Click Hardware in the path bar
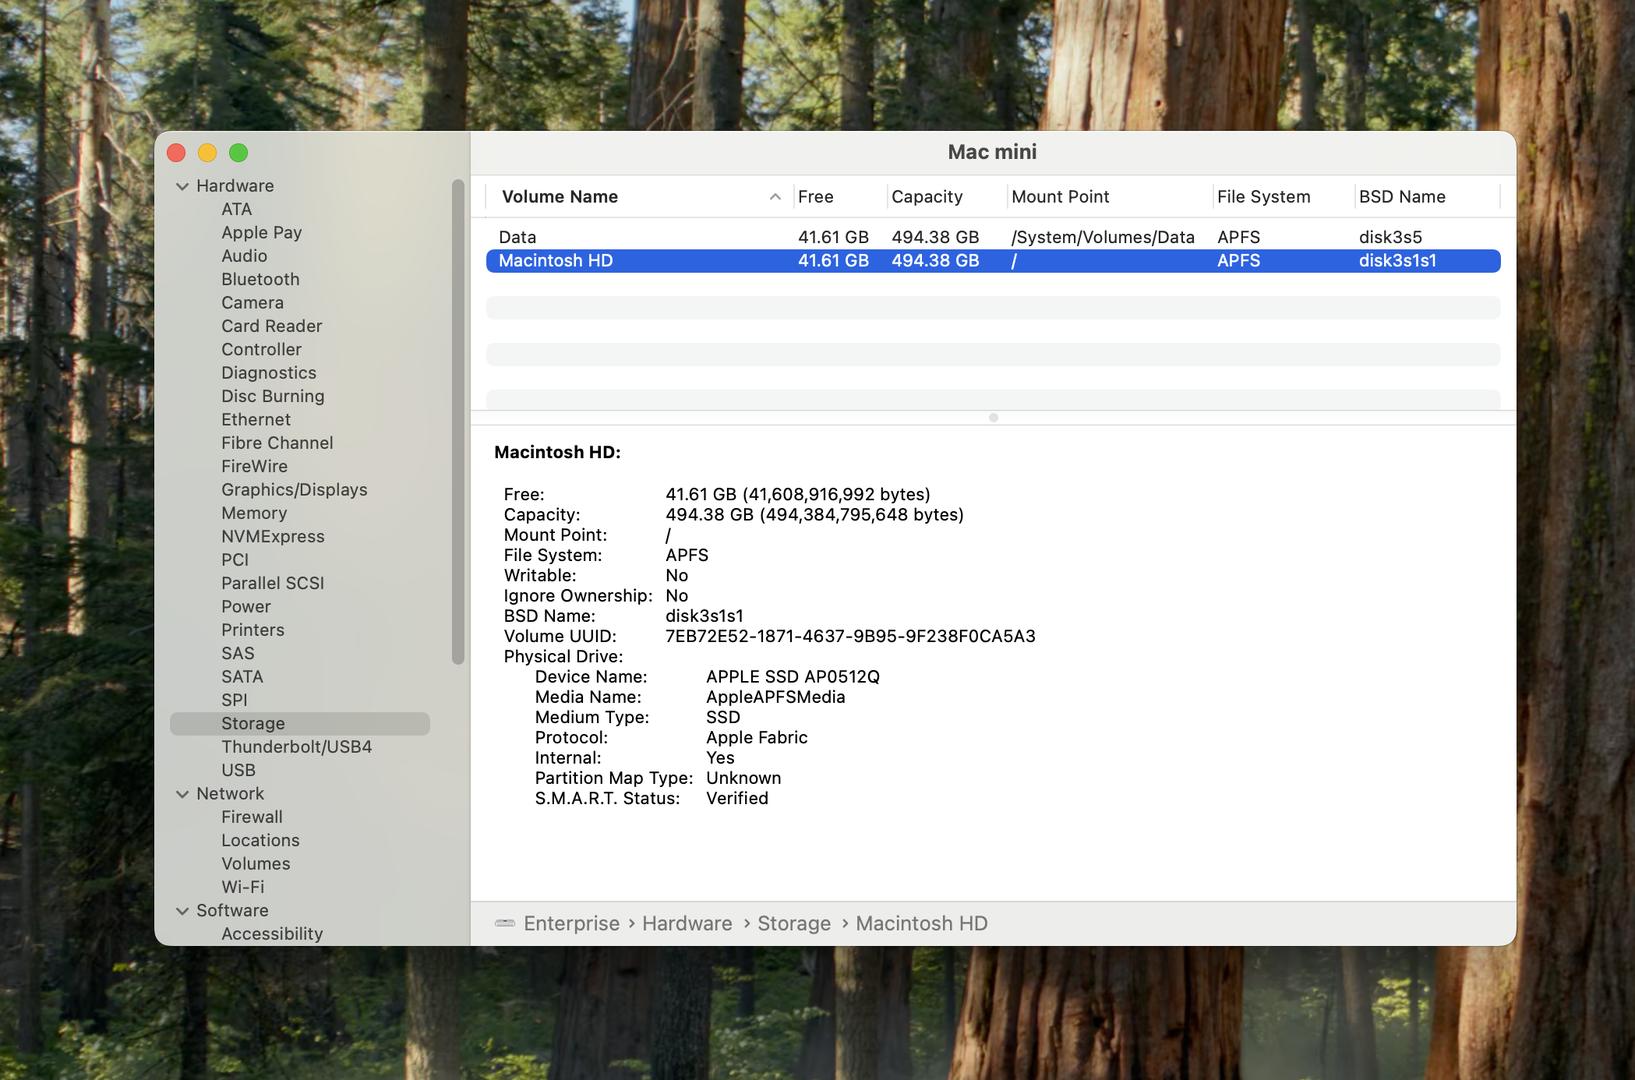Screen dimensions: 1635x1080 (687, 924)
